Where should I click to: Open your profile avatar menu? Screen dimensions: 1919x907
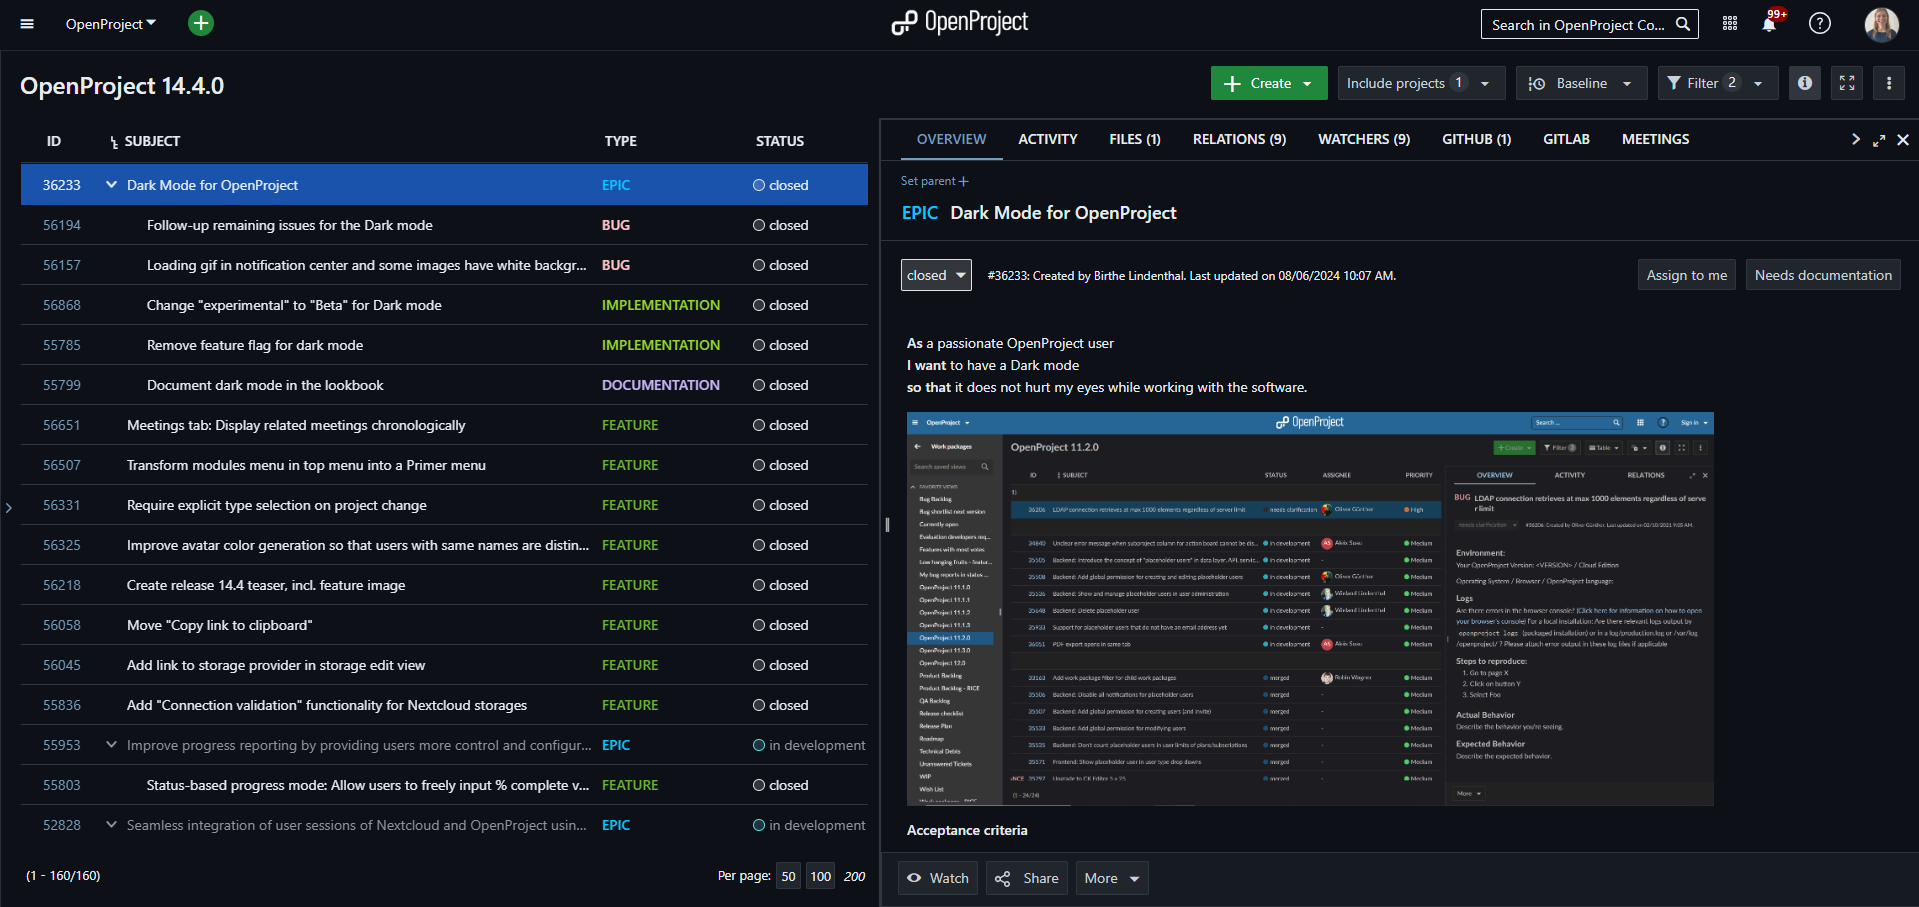click(x=1881, y=24)
